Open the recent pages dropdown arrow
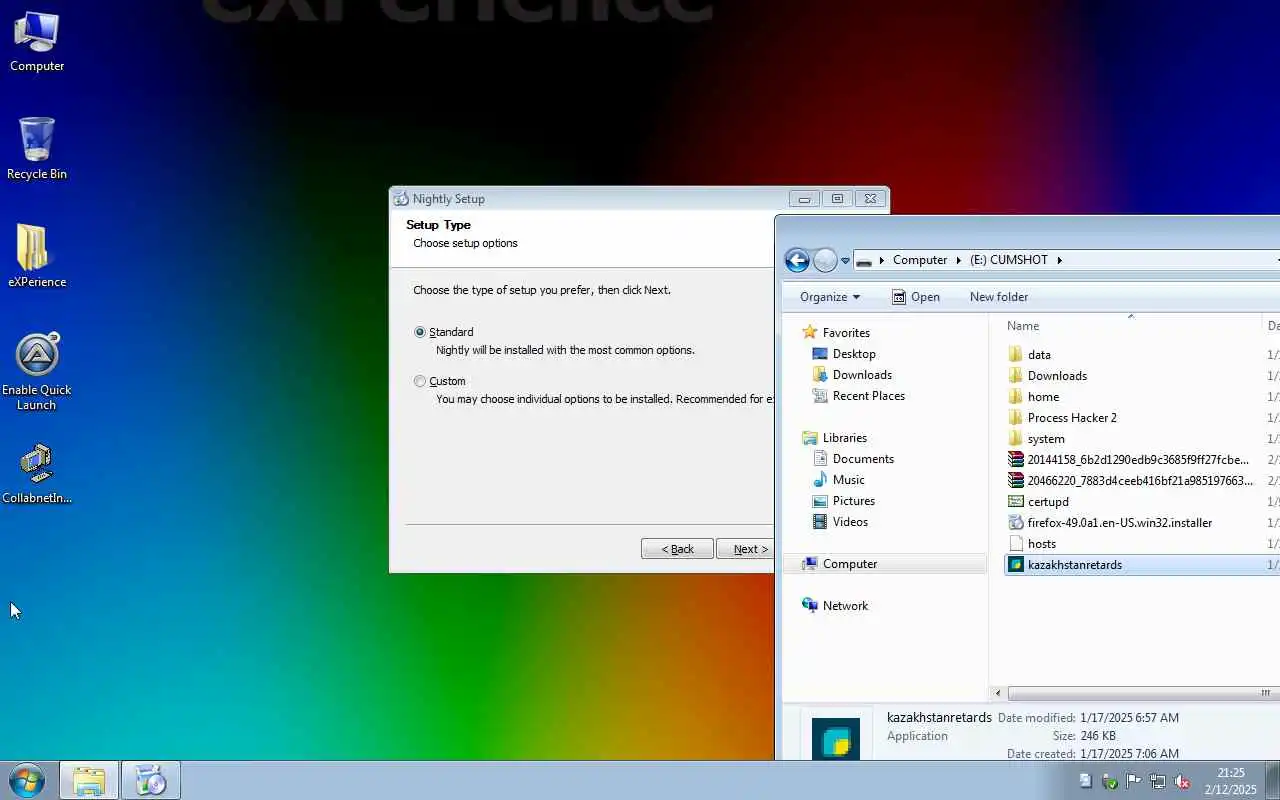 tap(845, 261)
